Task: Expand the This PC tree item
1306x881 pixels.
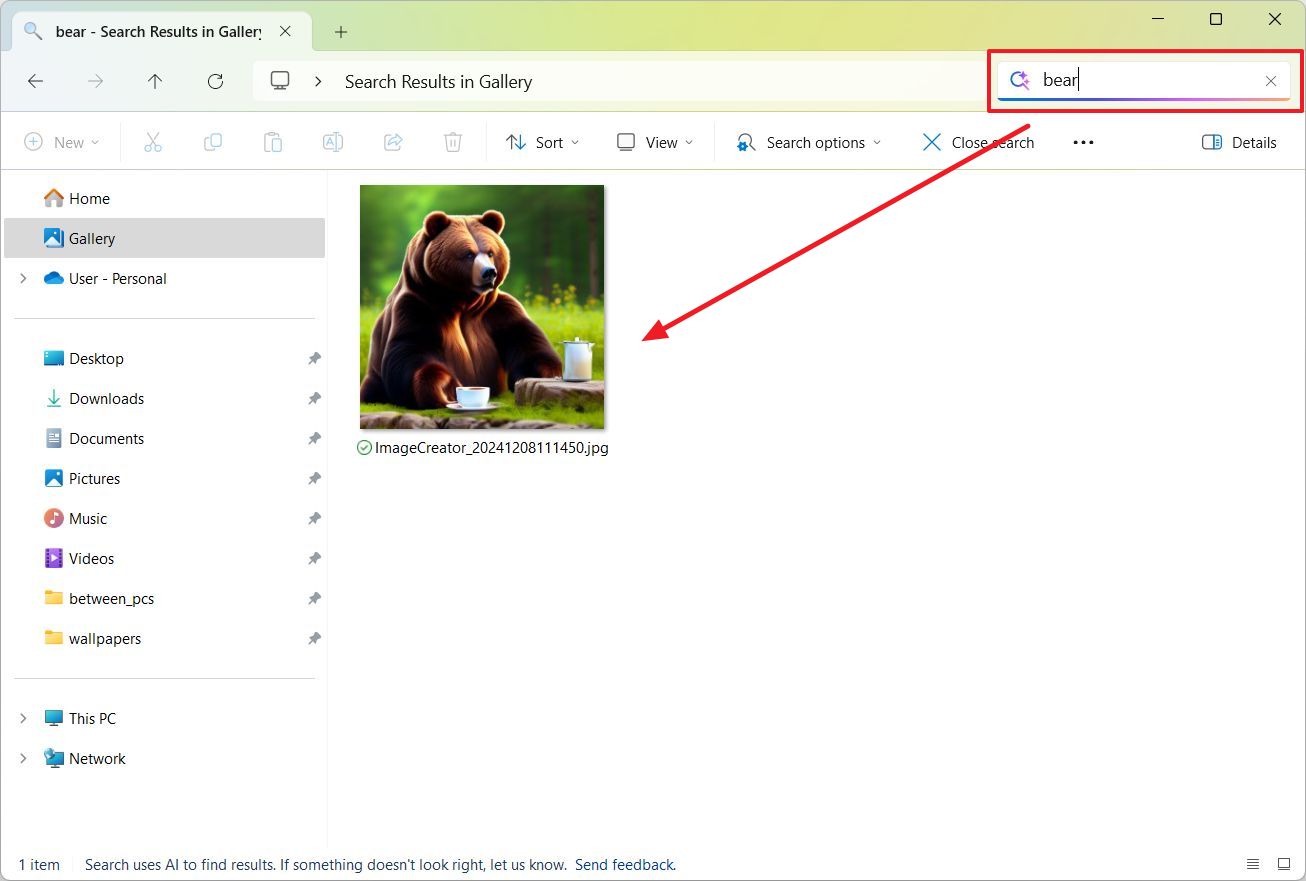Action: [22, 718]
